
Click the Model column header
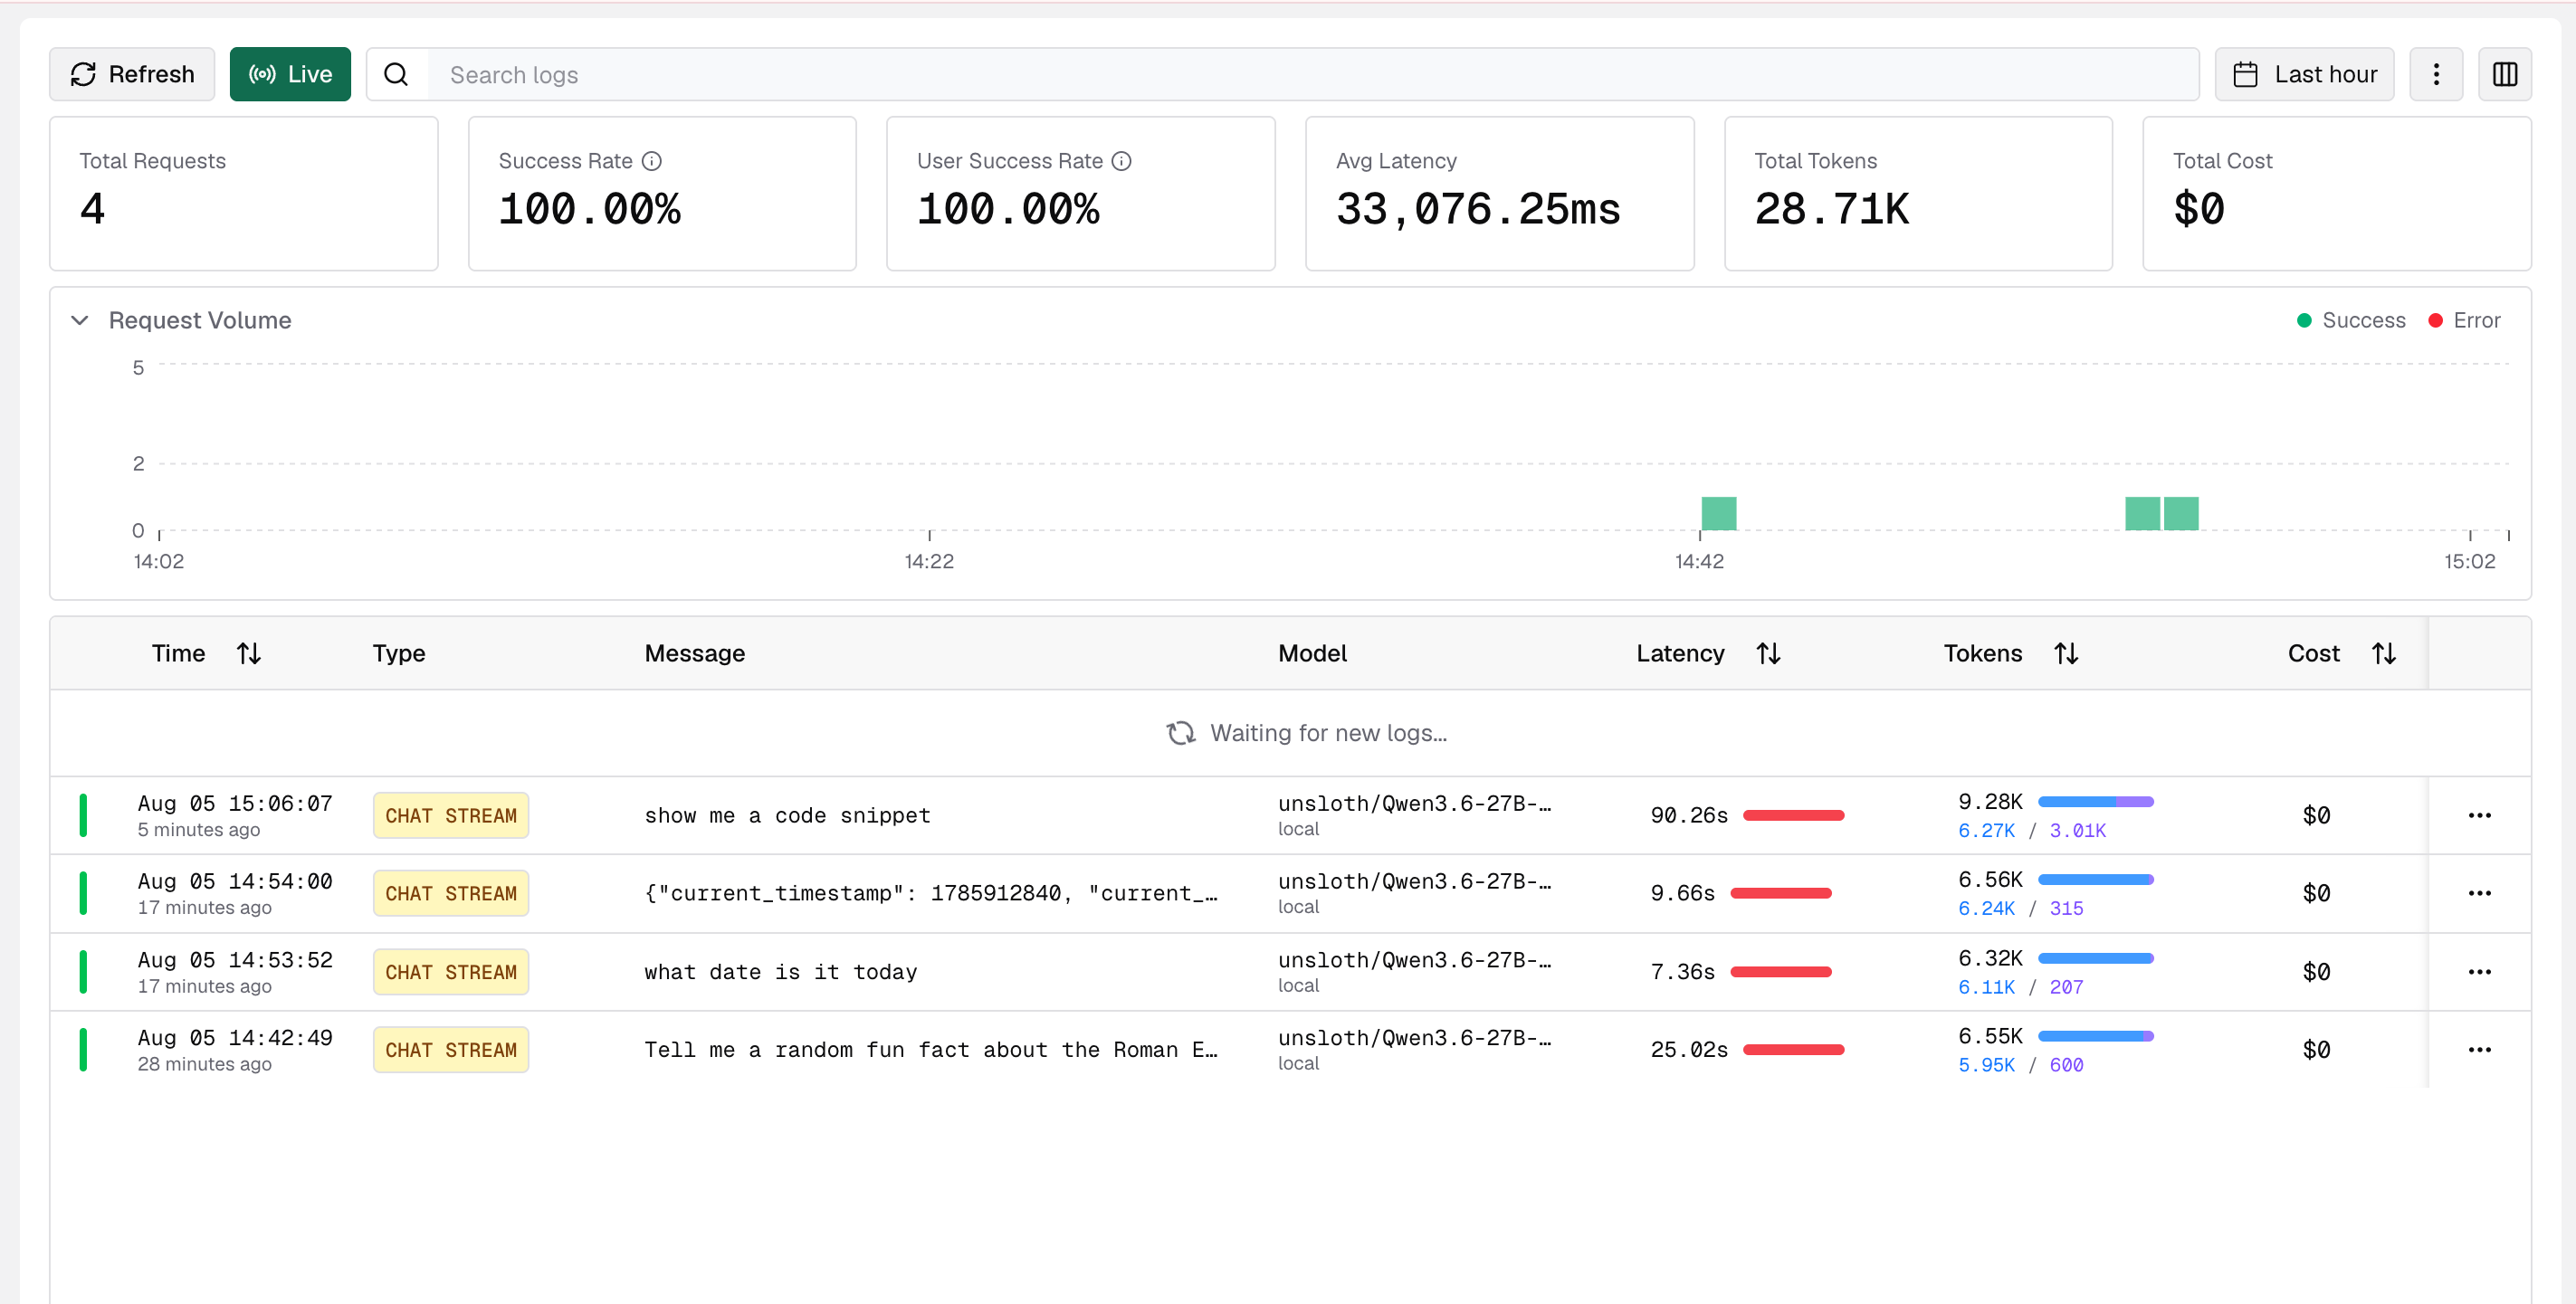click(1312, 653)
